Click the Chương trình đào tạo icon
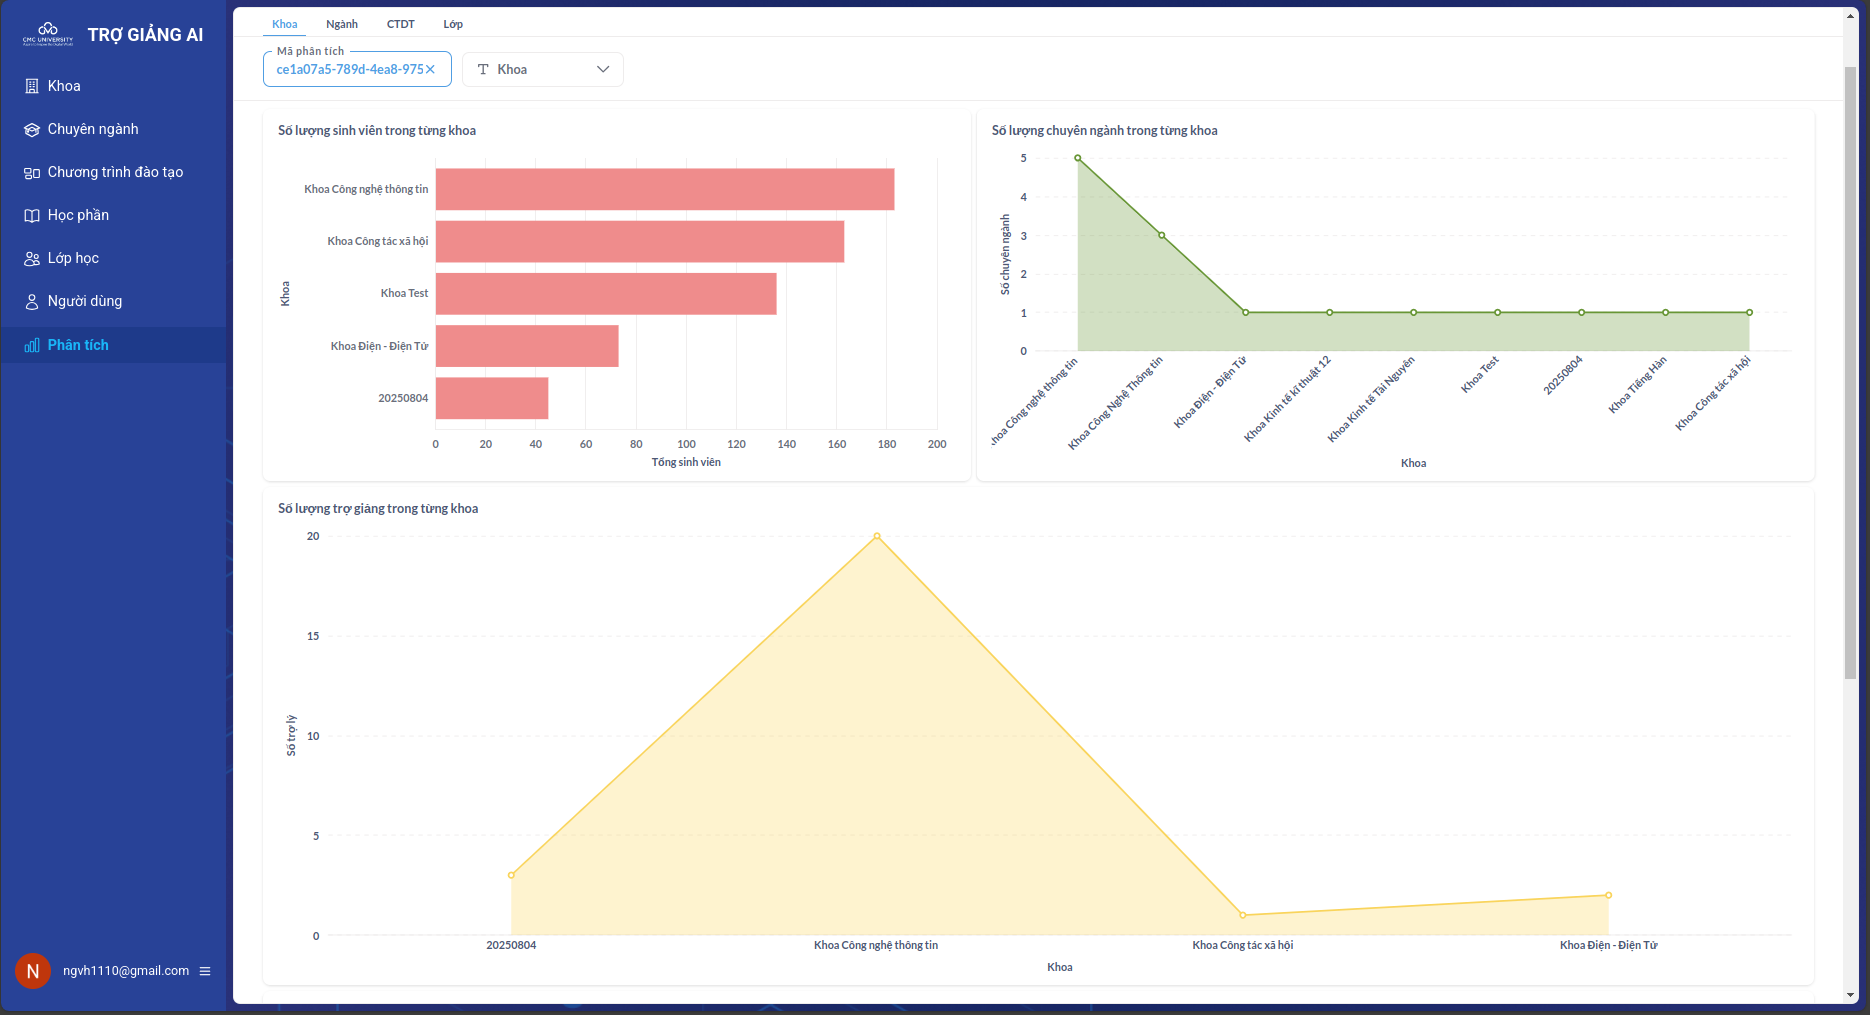 click(32, 173)
